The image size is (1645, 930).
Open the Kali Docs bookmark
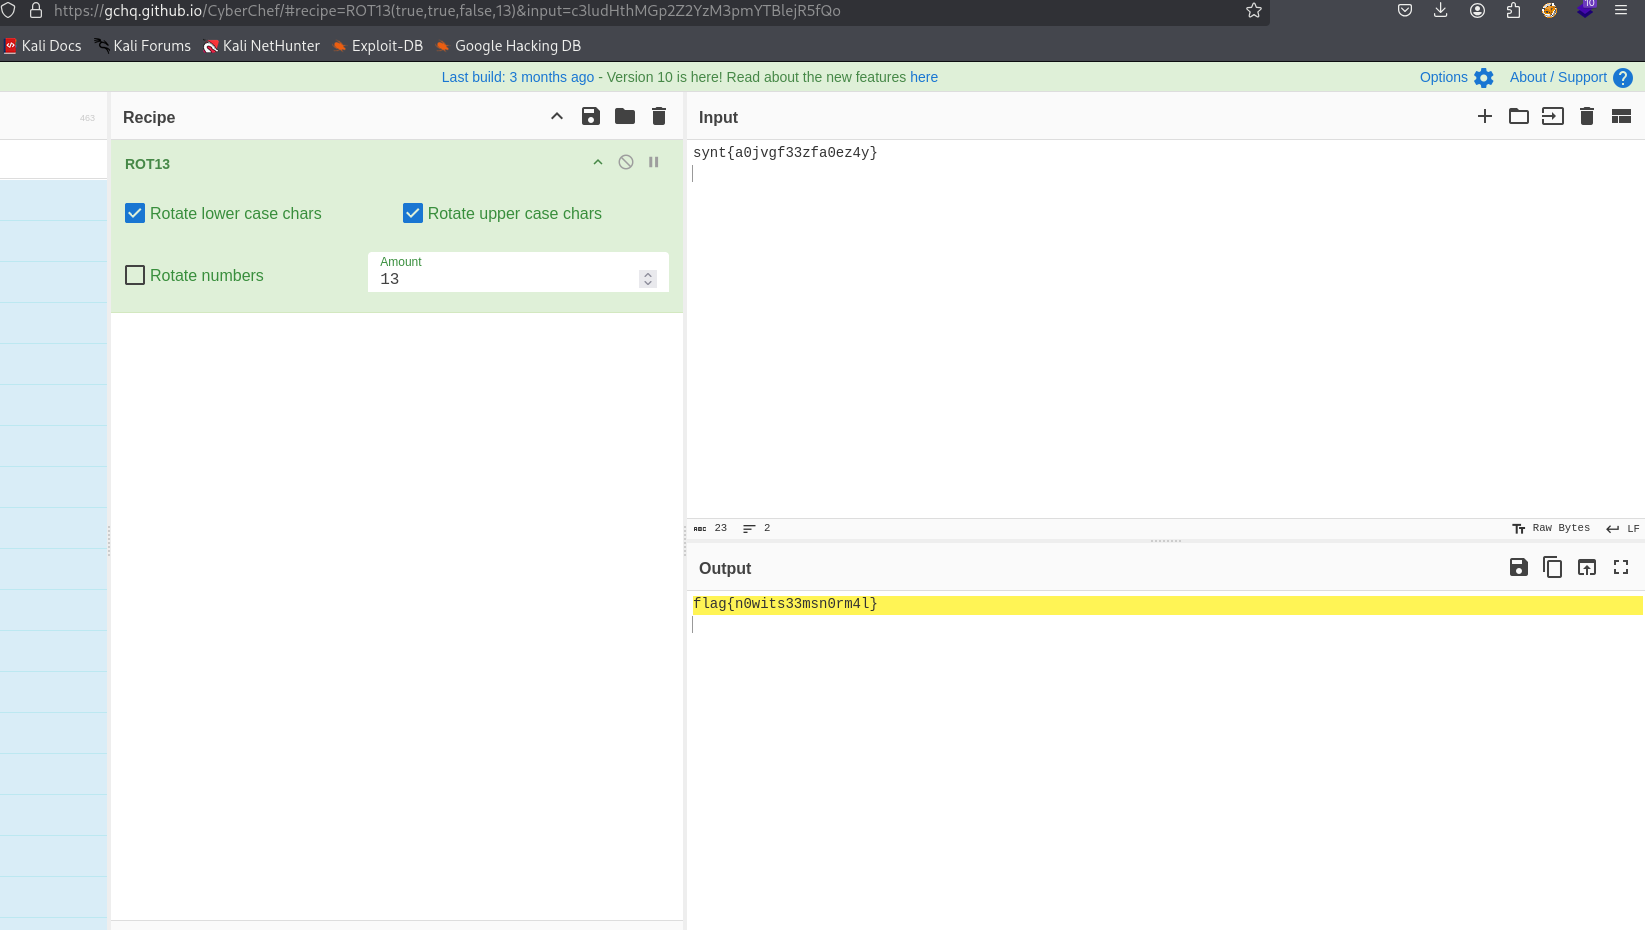pyautogui.click(x=43, y=46)
